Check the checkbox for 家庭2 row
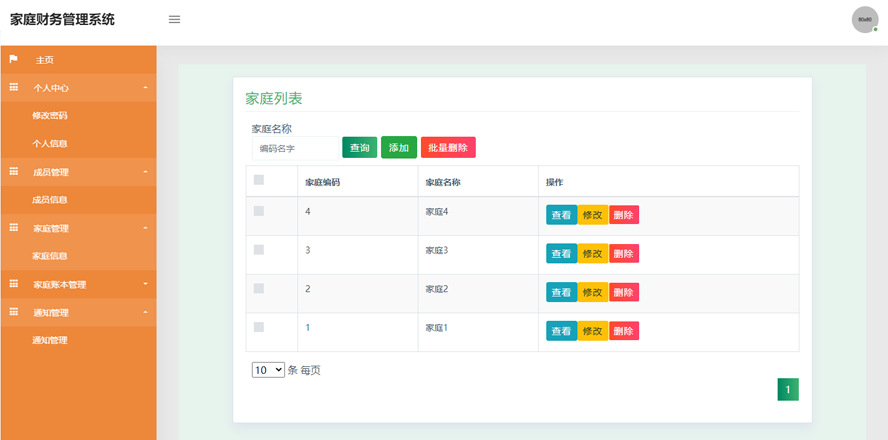 (x=259, y=288)
